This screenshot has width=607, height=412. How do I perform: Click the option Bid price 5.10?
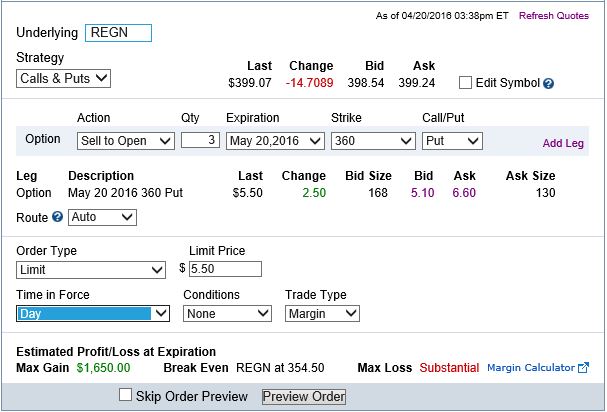tap(422, 193)
